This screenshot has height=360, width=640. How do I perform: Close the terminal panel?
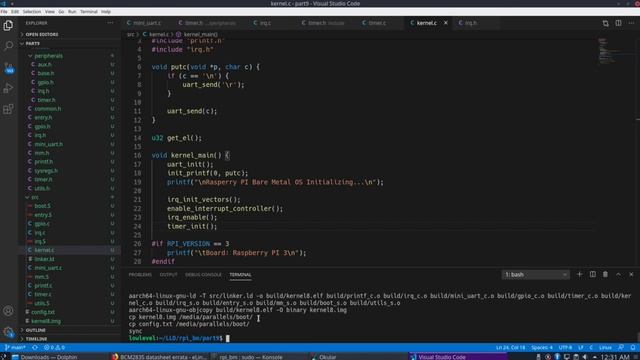pos(631,274)
